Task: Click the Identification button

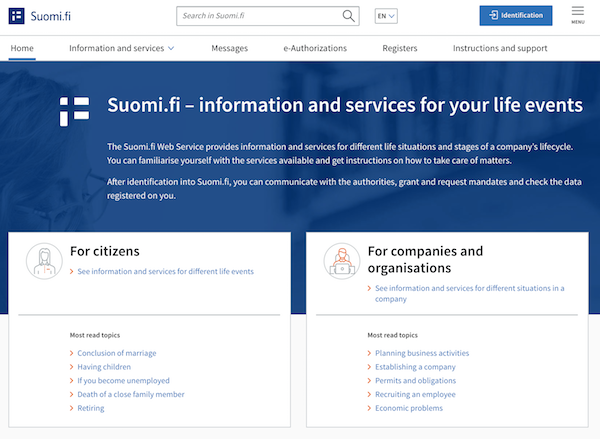Action: tap(516, 16)
